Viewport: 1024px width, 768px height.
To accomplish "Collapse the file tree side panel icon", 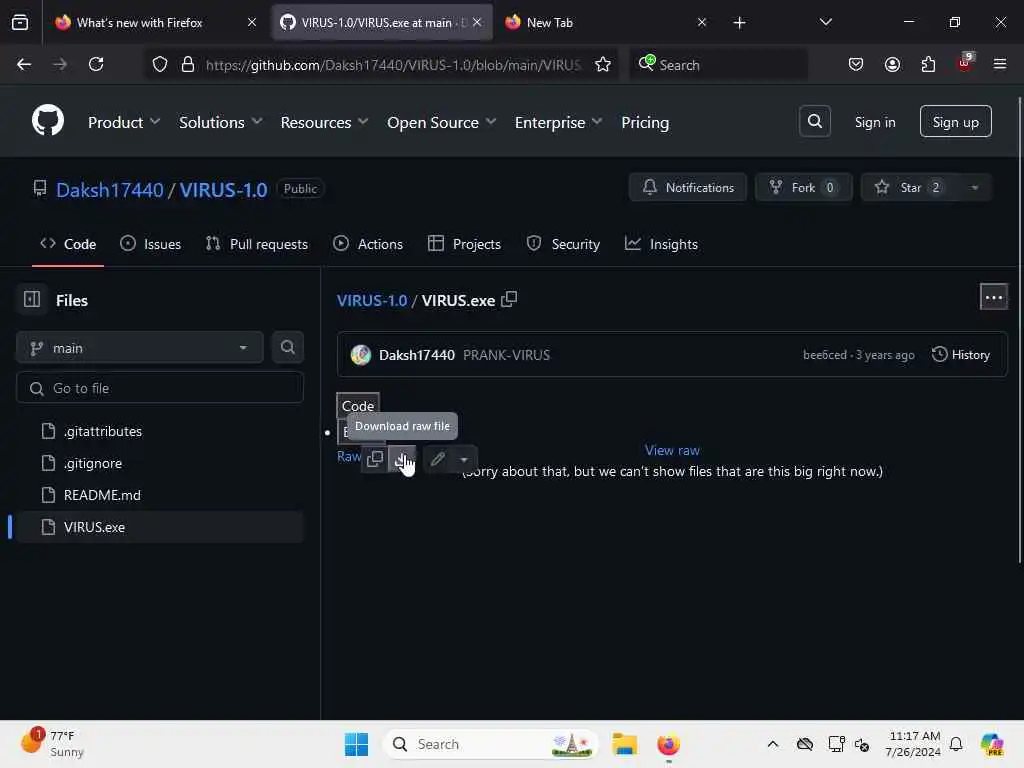I will point(31,300).
